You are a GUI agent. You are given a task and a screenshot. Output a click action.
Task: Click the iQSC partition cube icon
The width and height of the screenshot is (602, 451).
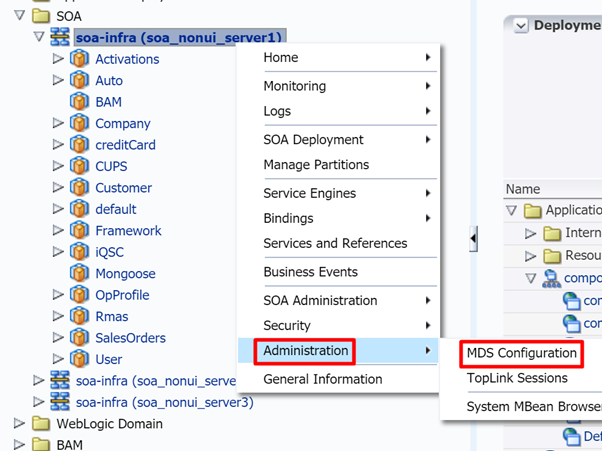pos(79,252)
